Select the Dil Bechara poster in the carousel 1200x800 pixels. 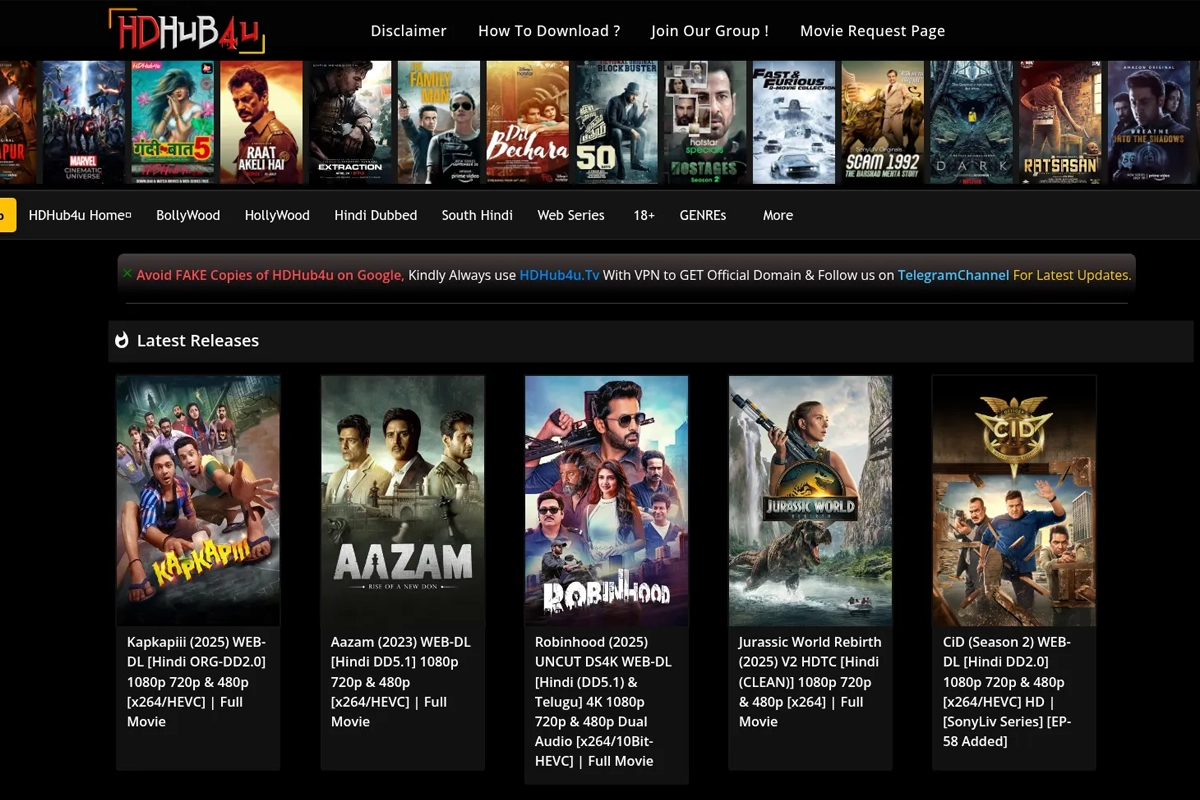(527, 122)
